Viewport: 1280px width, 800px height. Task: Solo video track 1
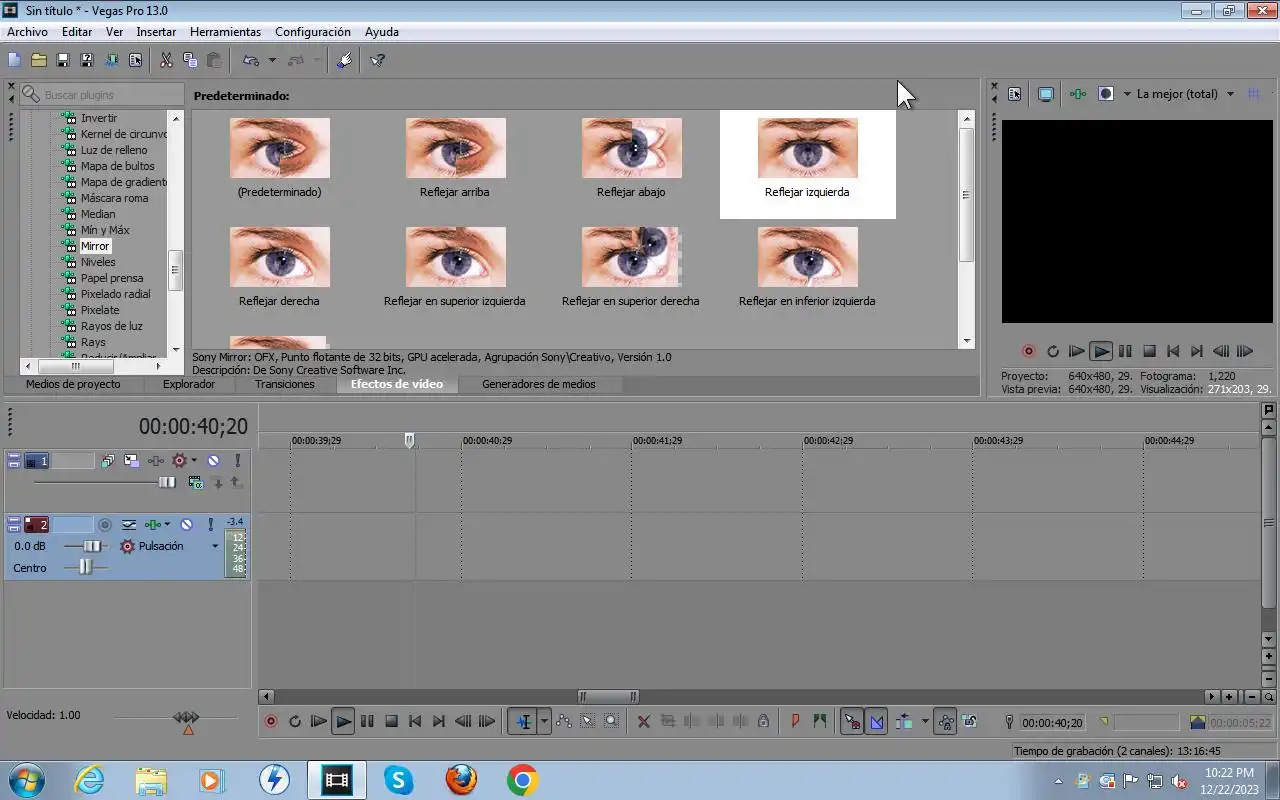point(237,461)
